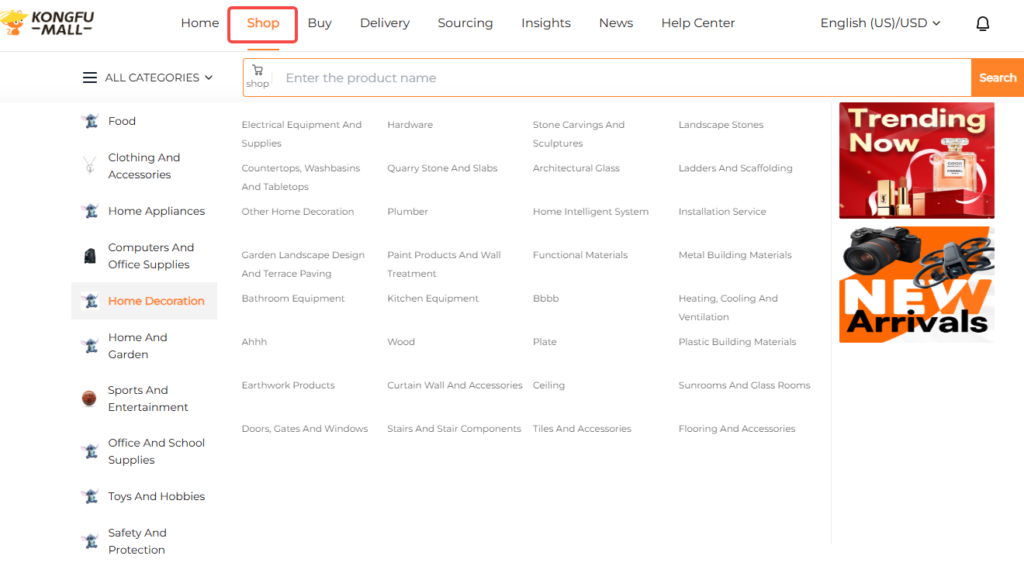Click the Kongfu Mall logo
This screenshot has height=573, width=1024.
pos(48,23)
